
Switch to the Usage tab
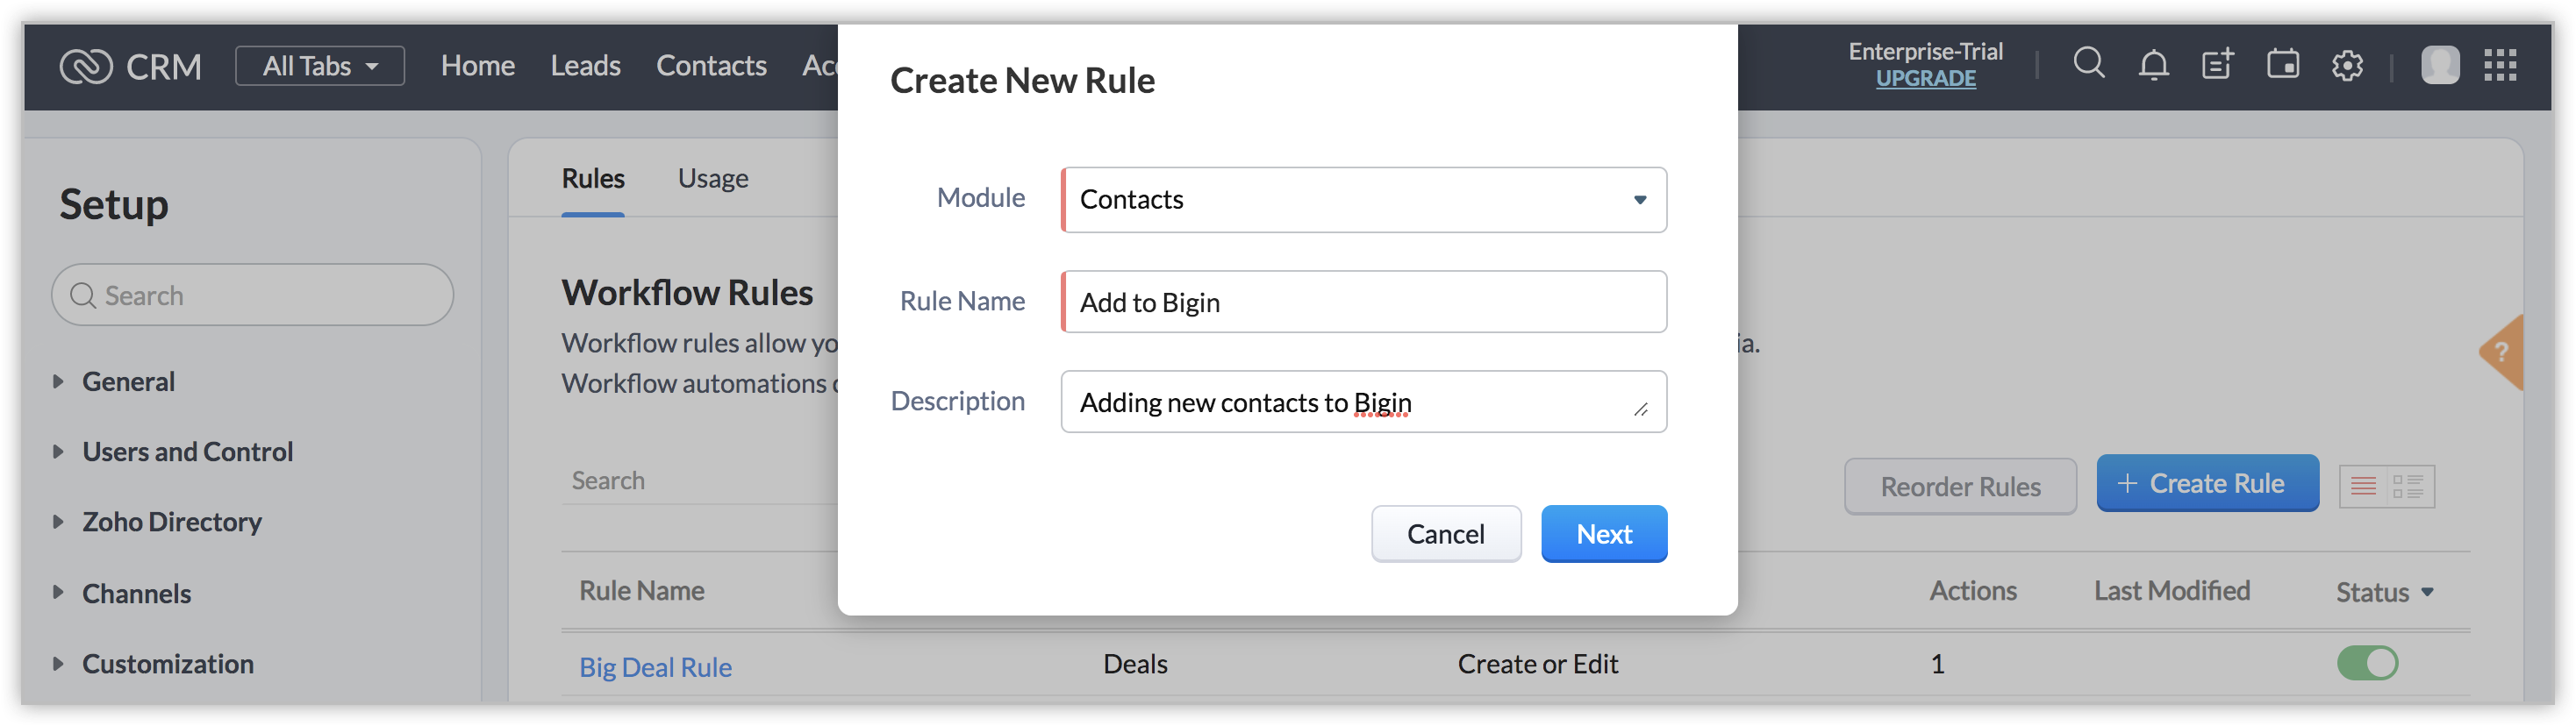(713, 178)
